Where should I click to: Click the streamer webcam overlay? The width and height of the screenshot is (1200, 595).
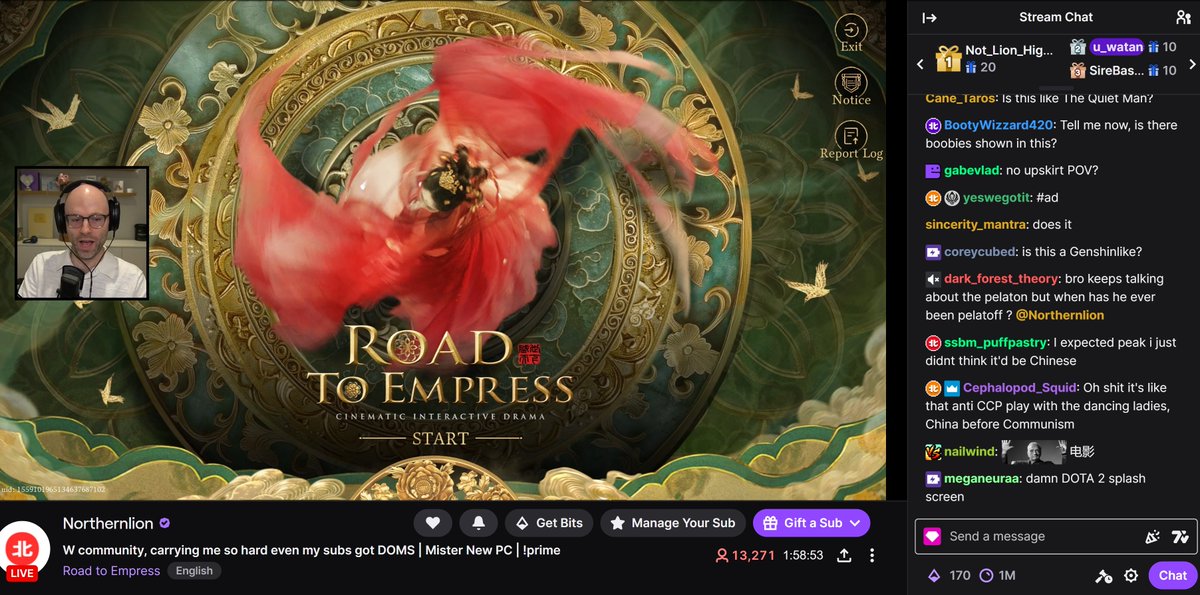pyautogui.click(x=82, y=233)
